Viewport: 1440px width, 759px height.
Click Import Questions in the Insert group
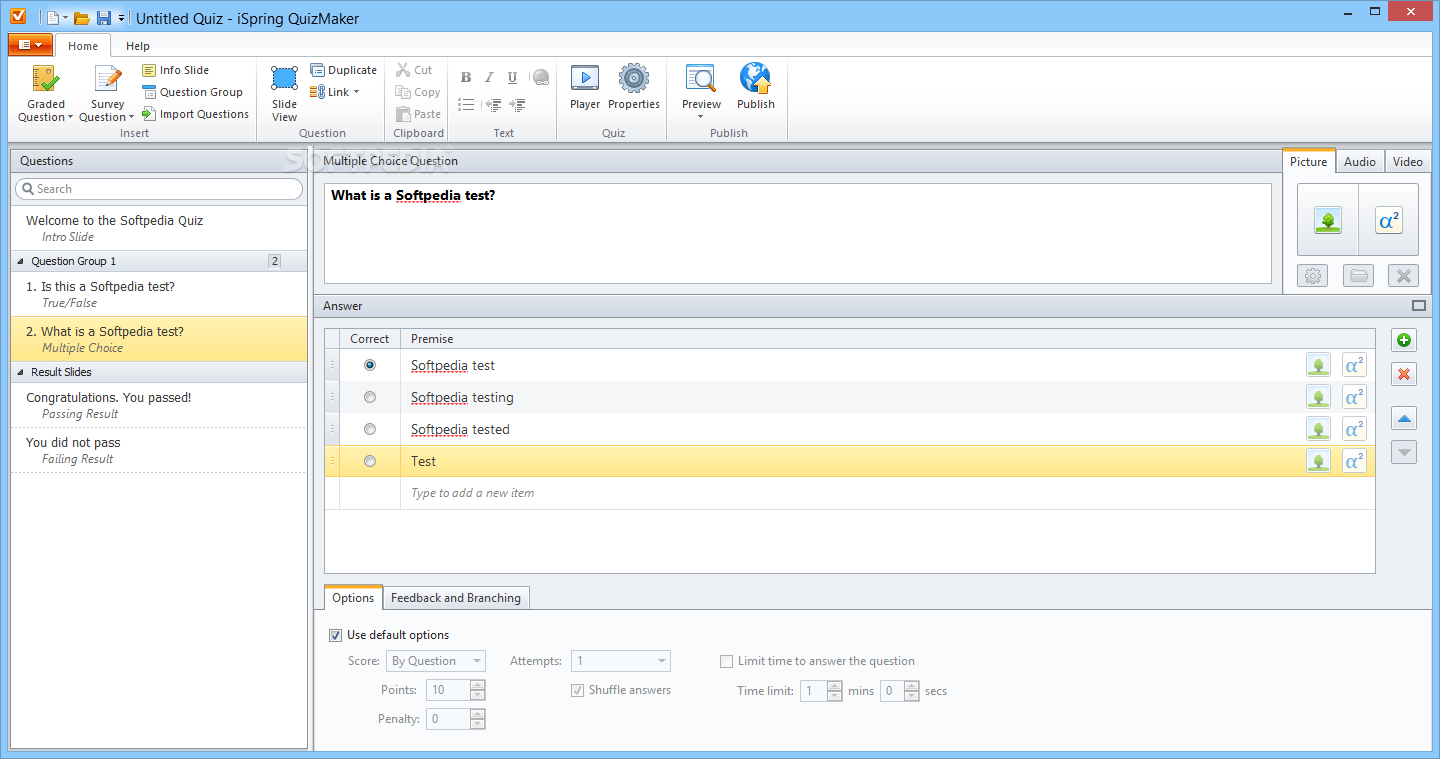195,114
